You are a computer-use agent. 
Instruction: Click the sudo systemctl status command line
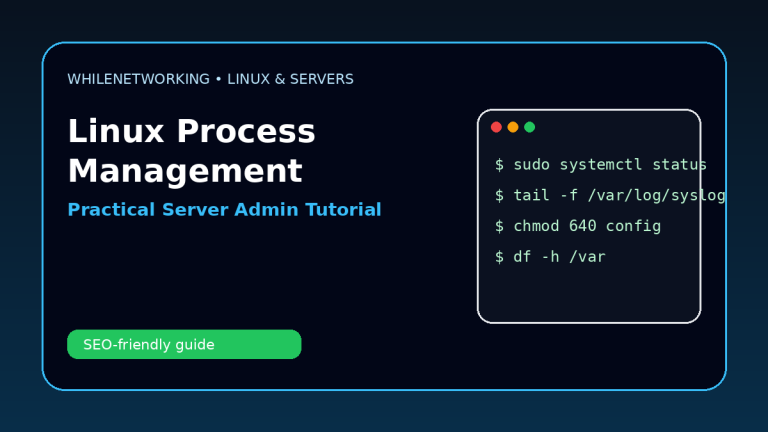(x=600, y=165)
